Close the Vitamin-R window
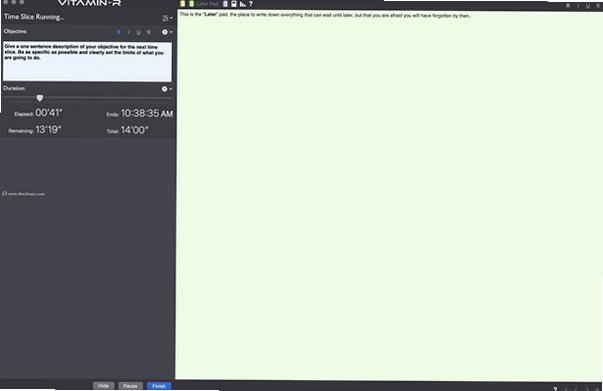This screenshot has height=391, width=603. (5, 2)
